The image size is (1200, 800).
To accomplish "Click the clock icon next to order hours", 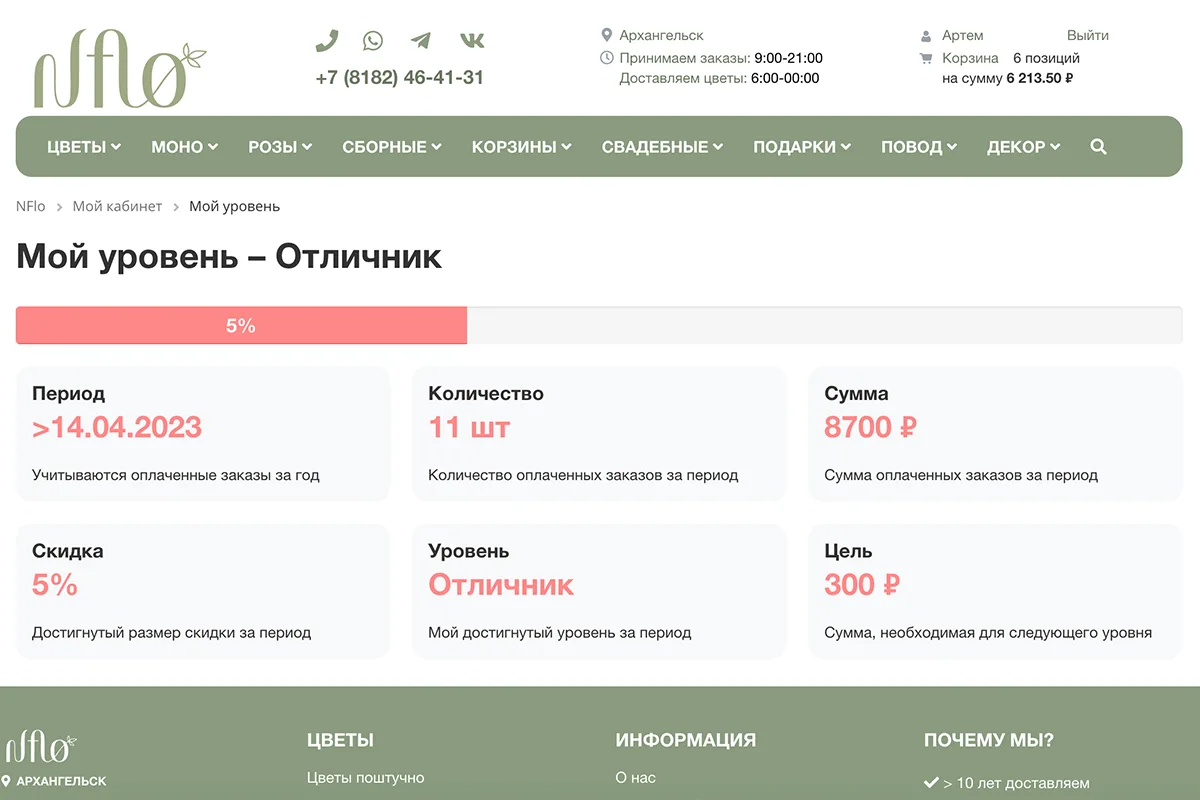I will point(607,57).
